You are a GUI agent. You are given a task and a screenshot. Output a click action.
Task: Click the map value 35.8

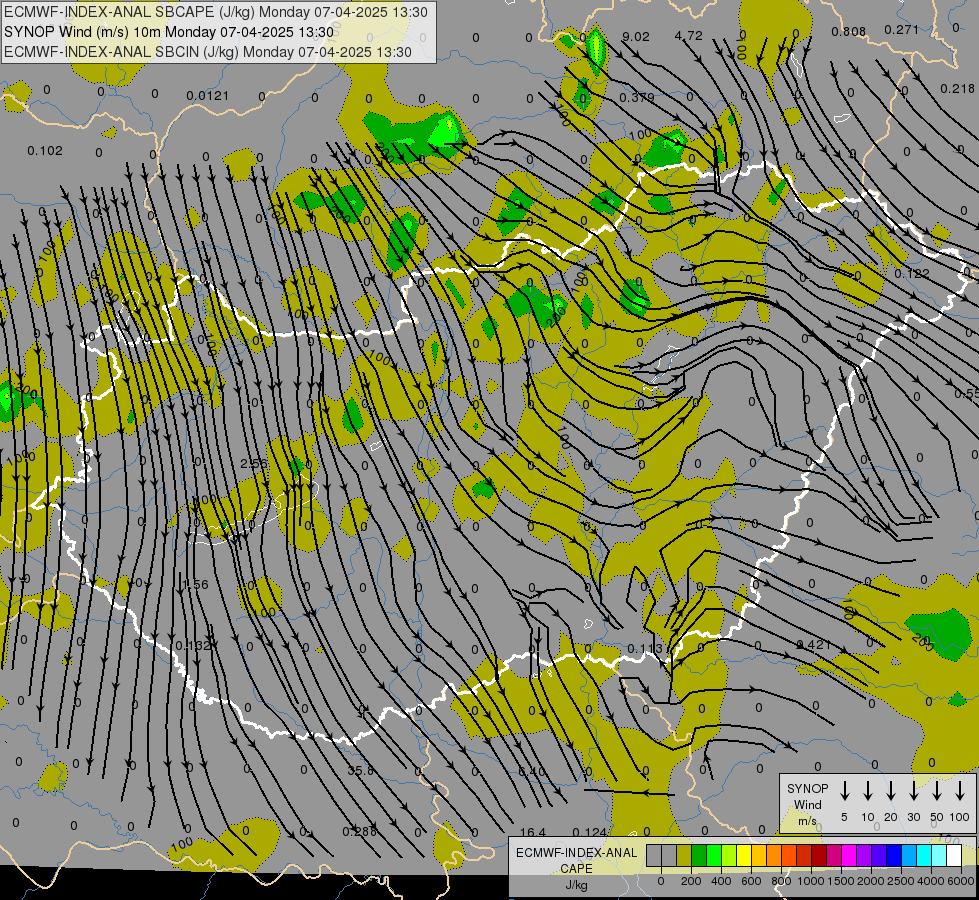(360, 771)
